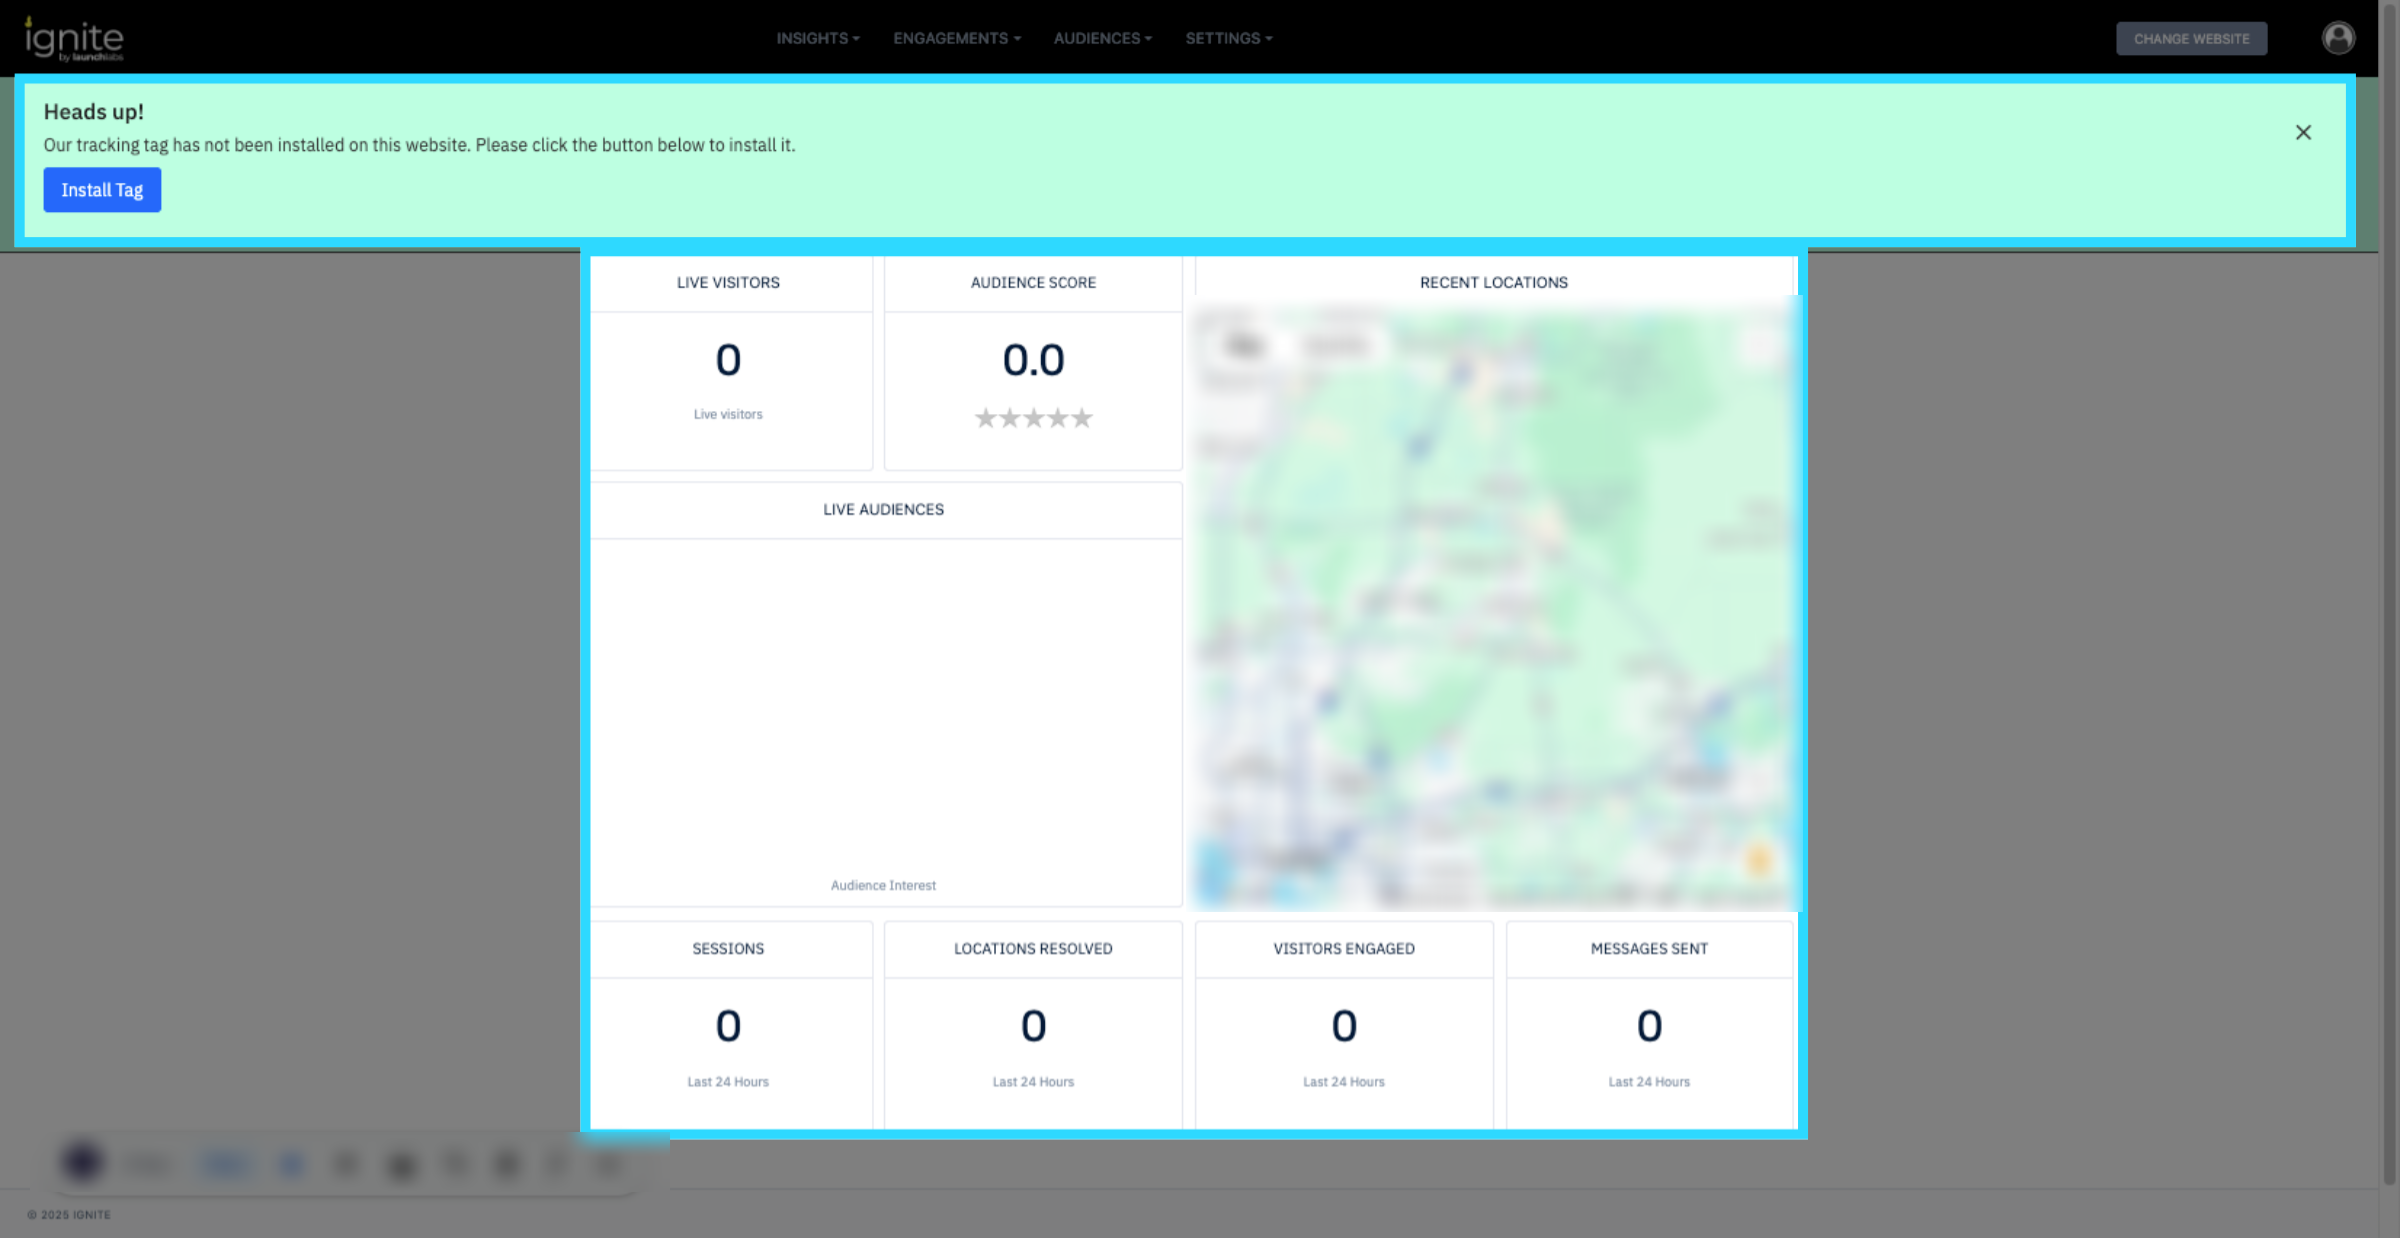Switch map to Satellite view
This screenshot has width=2400, height=1238.
[1336, 346]
